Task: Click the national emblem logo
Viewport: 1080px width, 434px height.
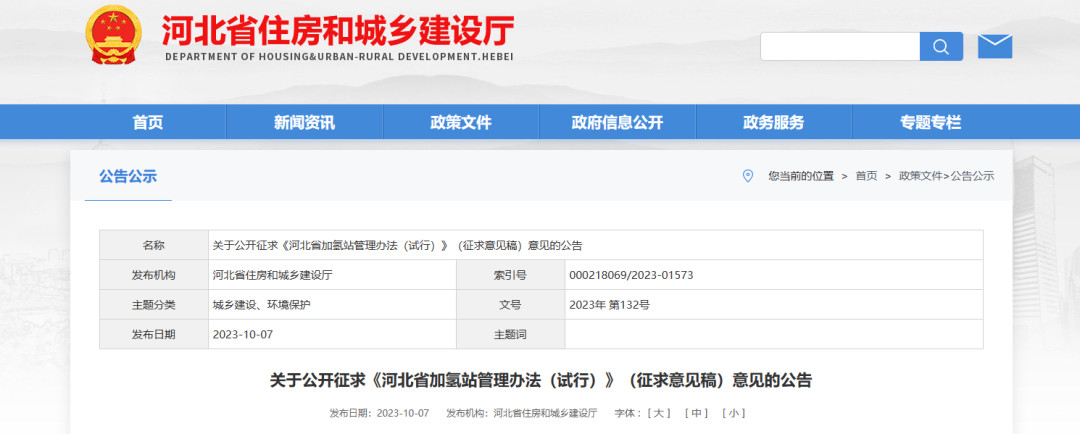Action: point(114,35)
